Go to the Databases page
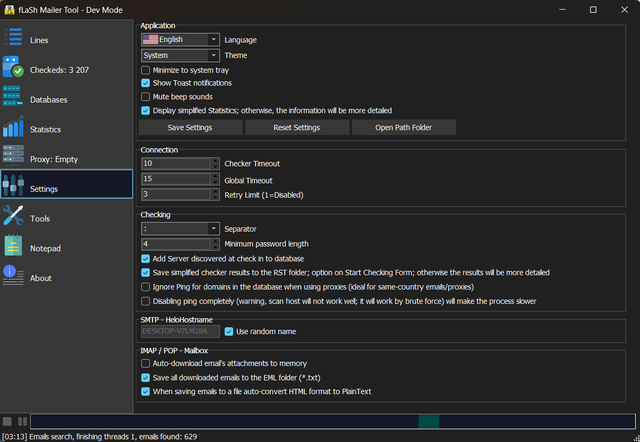This screenshot has height=442, width=640. pos(49,100)
